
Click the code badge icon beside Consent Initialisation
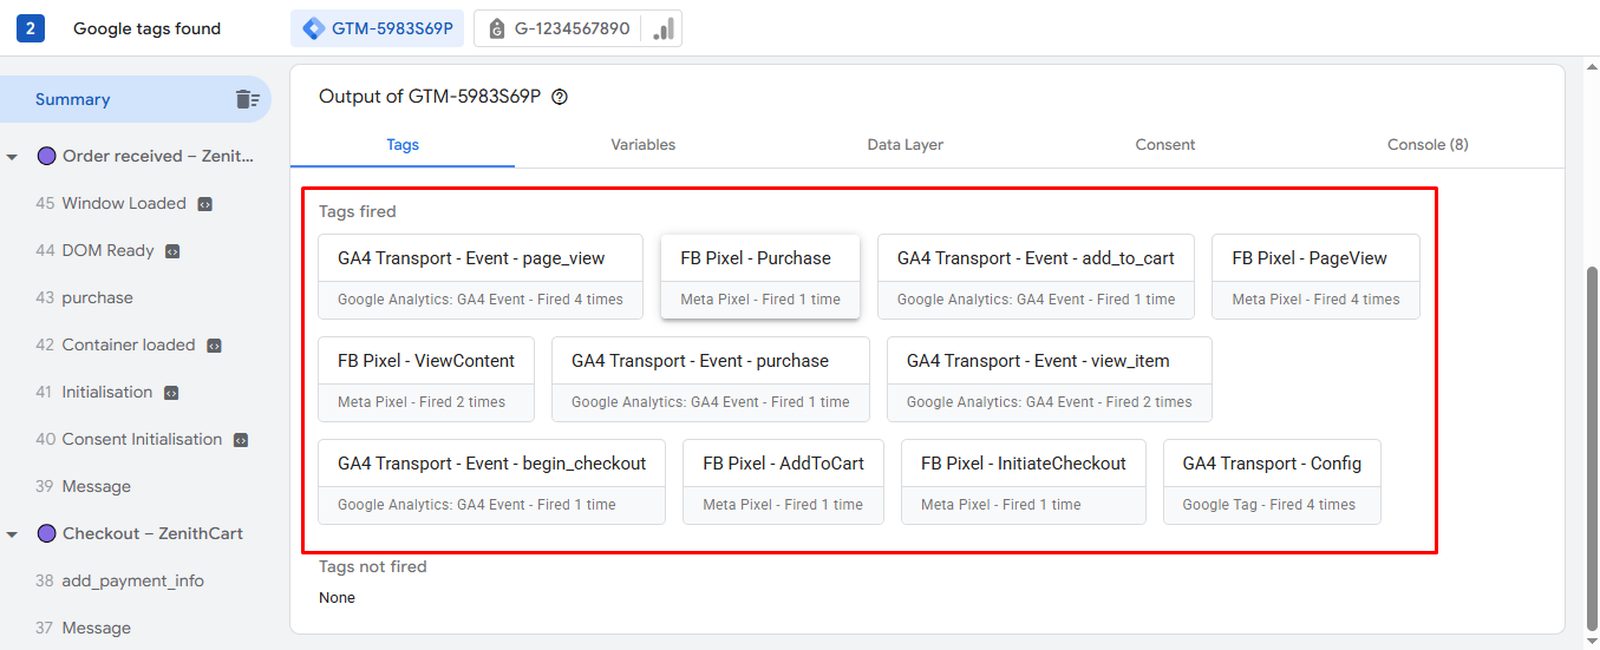[240, 440]
